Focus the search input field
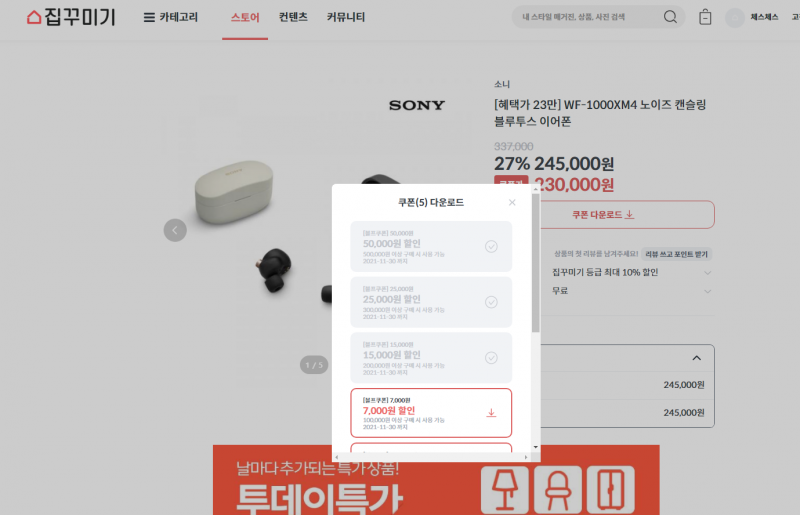 point(587,17)
